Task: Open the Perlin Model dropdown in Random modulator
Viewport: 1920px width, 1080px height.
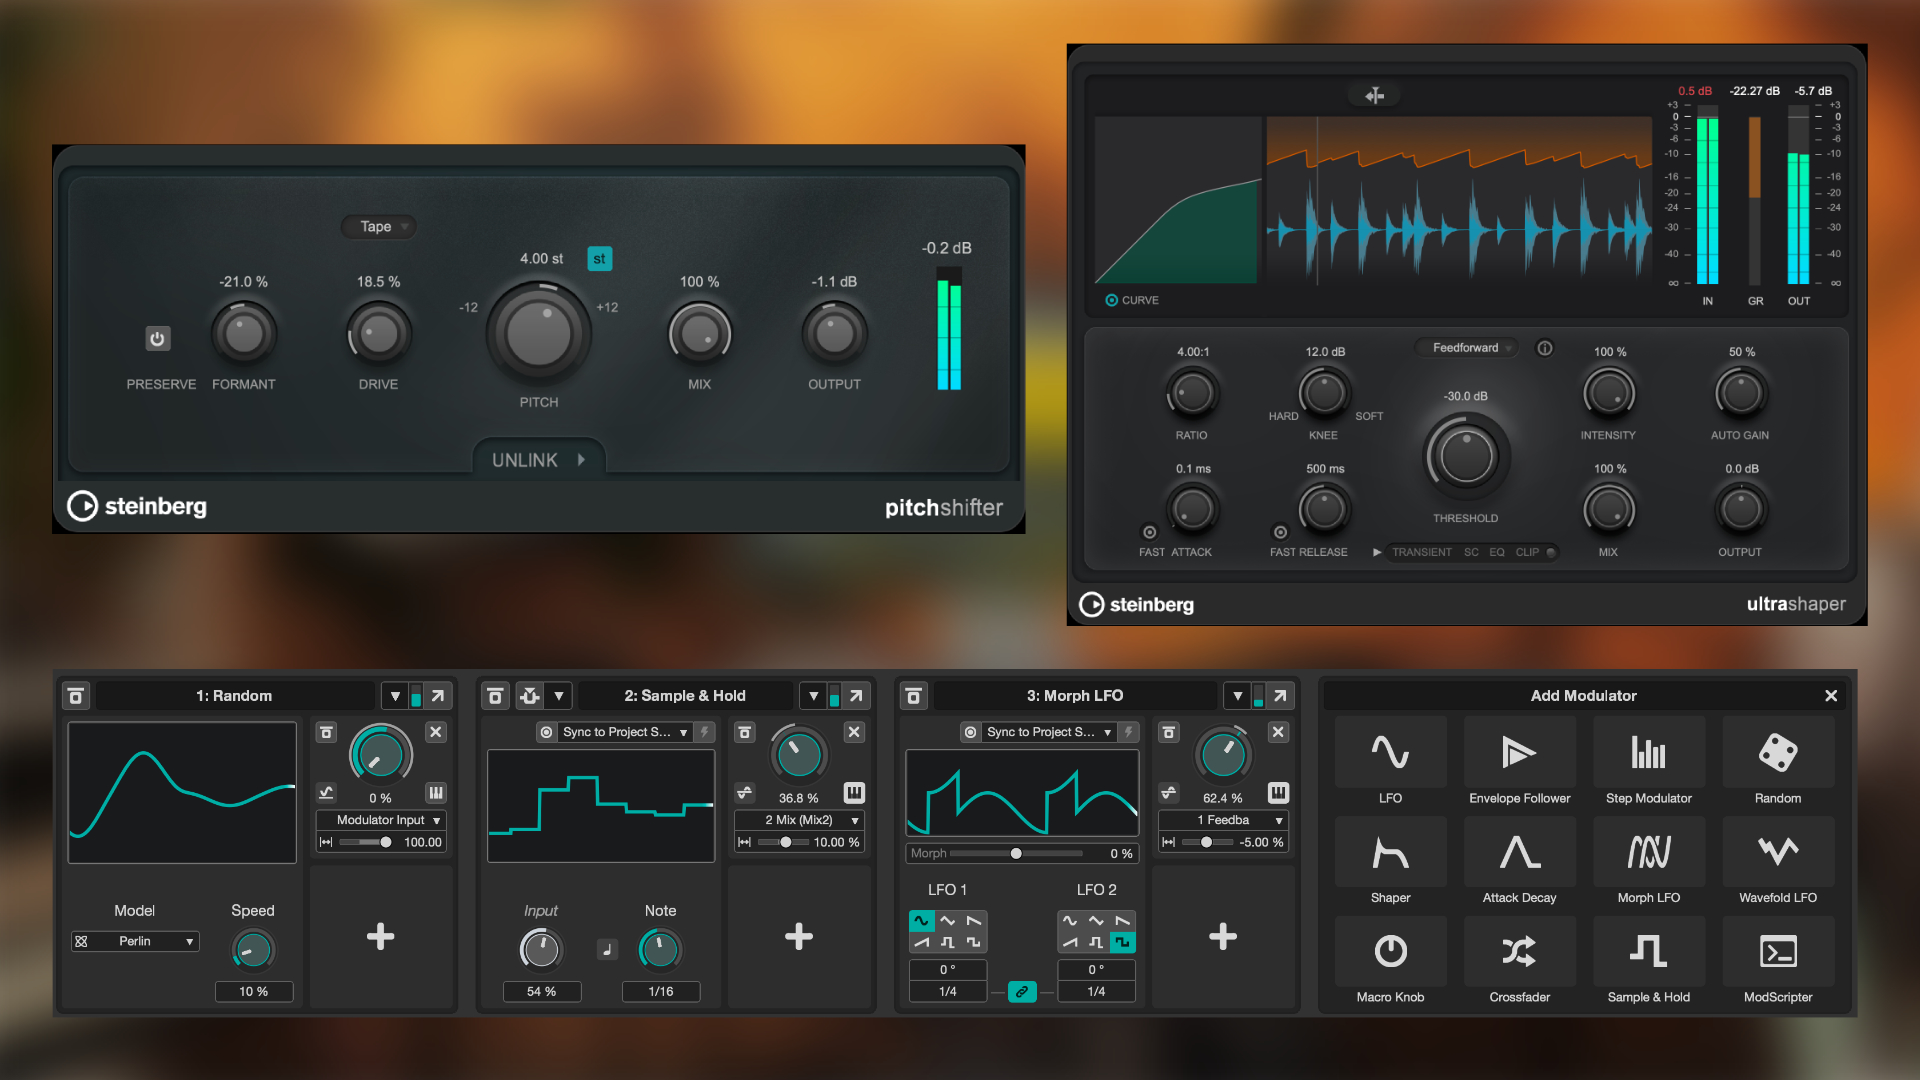Action: [x=135, y=941]
